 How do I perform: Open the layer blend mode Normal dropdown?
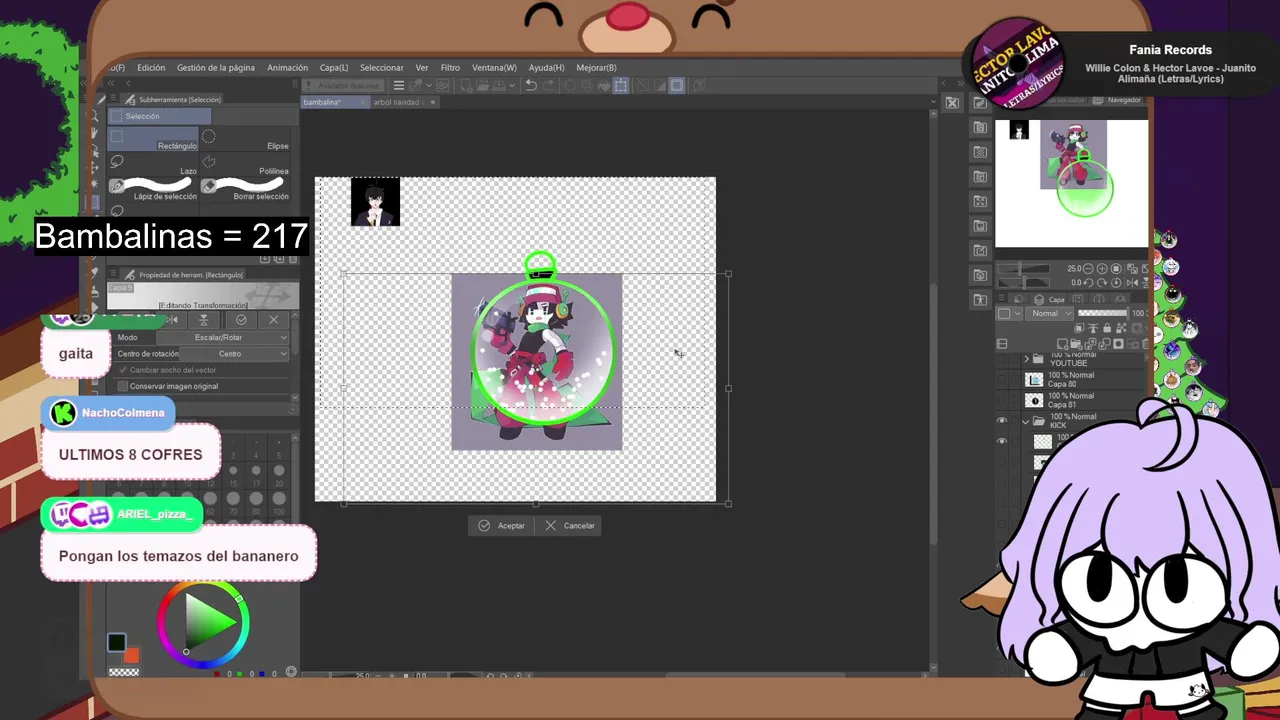click(x=1050, y=313)
